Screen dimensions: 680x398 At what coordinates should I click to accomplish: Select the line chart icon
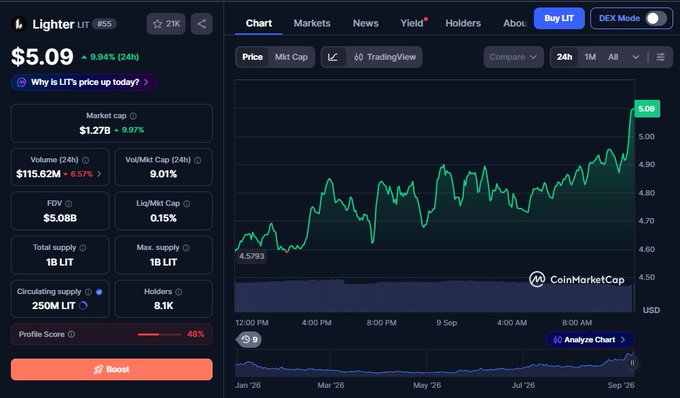pyautogui.click(x=333, y=57)
